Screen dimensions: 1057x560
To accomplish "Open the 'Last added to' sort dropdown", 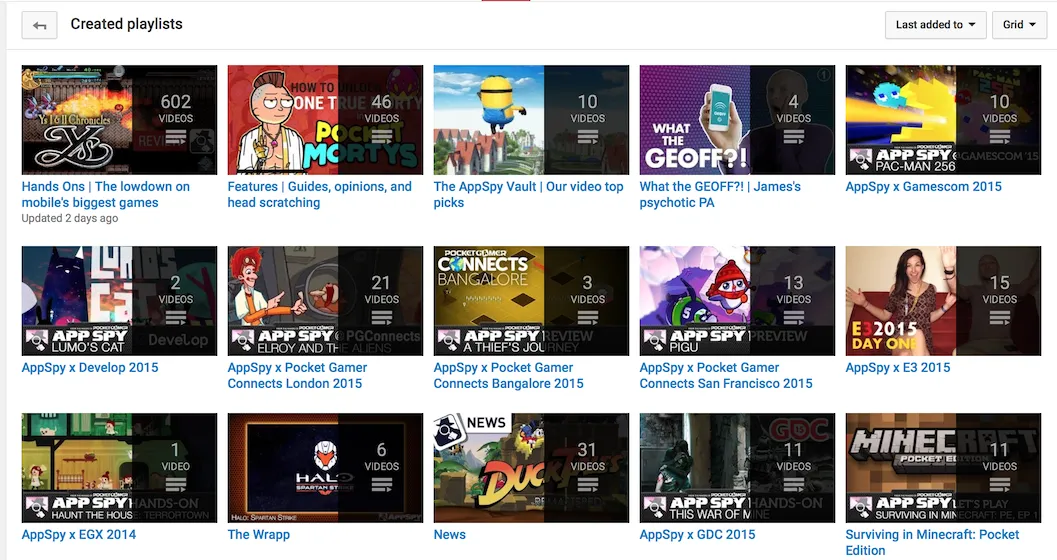I will coord(936,25).
